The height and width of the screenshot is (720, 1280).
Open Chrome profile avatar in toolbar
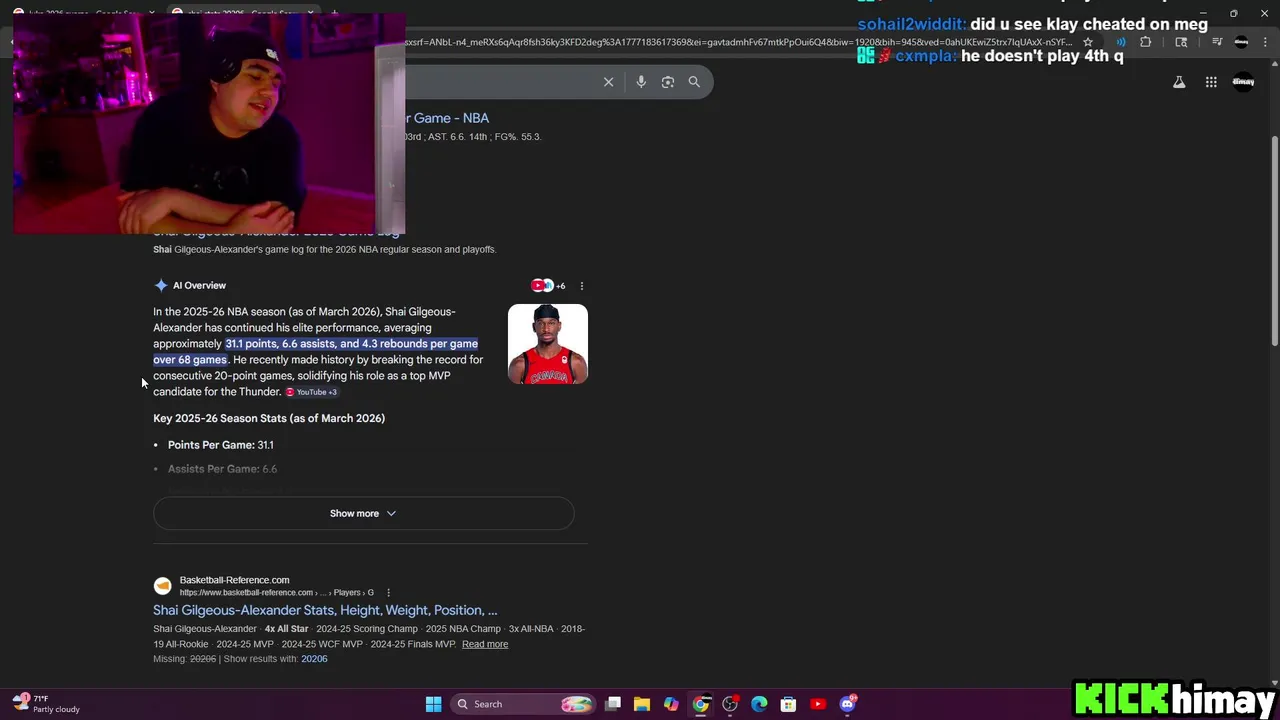(x=1241, y=42)
